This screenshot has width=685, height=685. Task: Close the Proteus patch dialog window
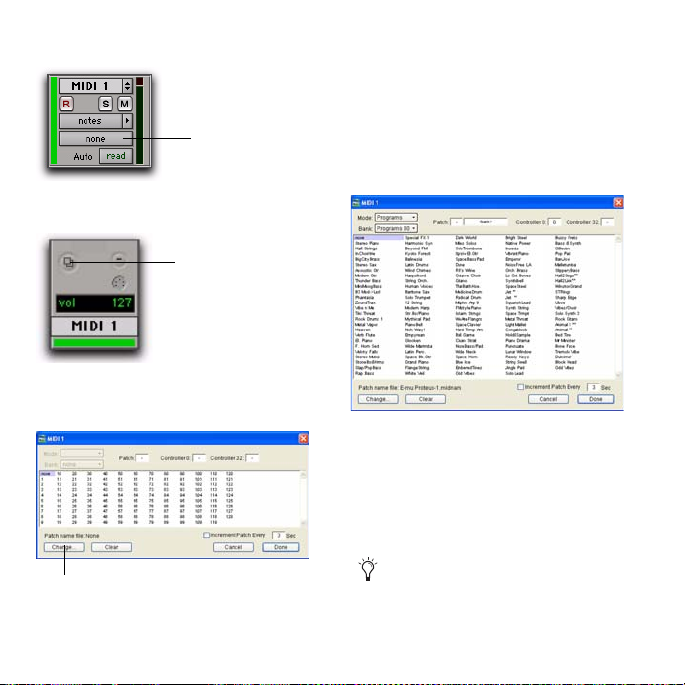(x=618, y=202)
